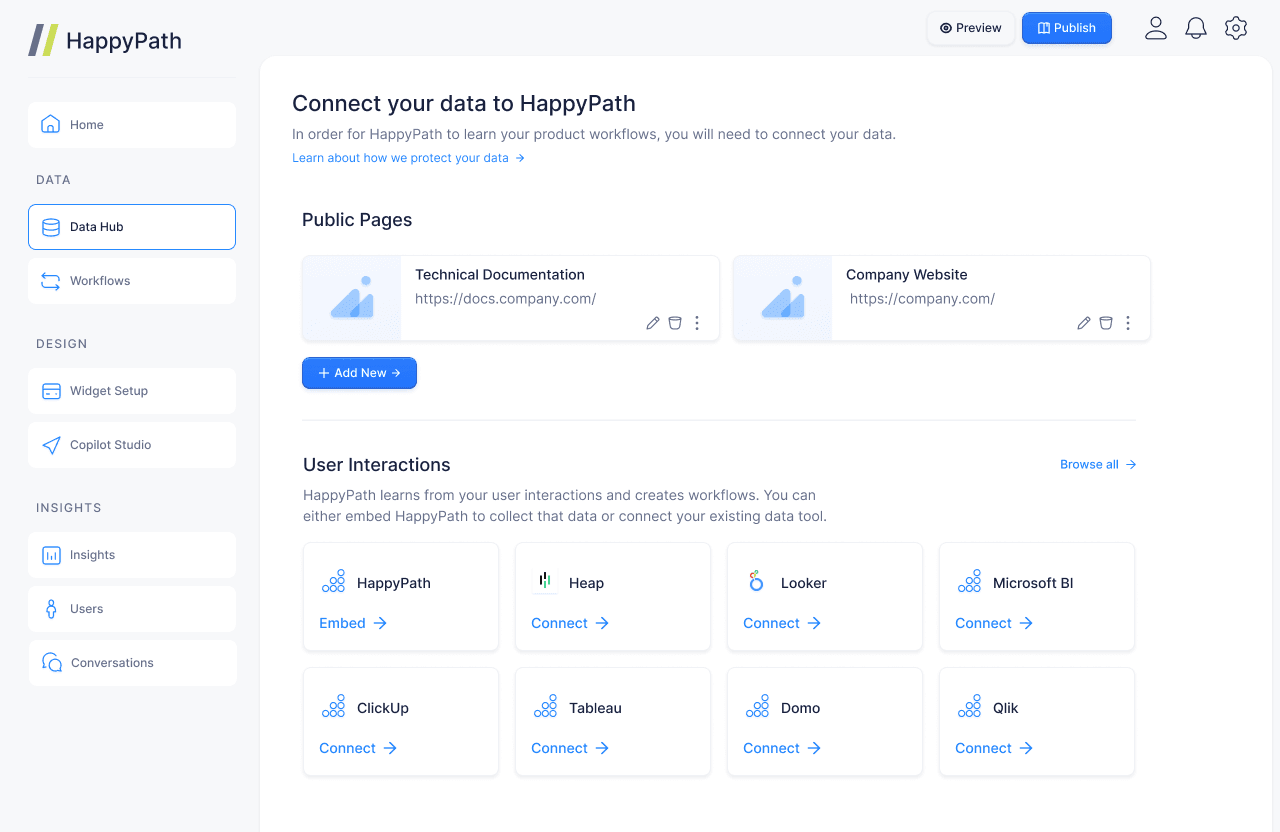The image size is (1280, 832).
Task: Delete Company Website with the trash icon
Action: [1106, 323]
